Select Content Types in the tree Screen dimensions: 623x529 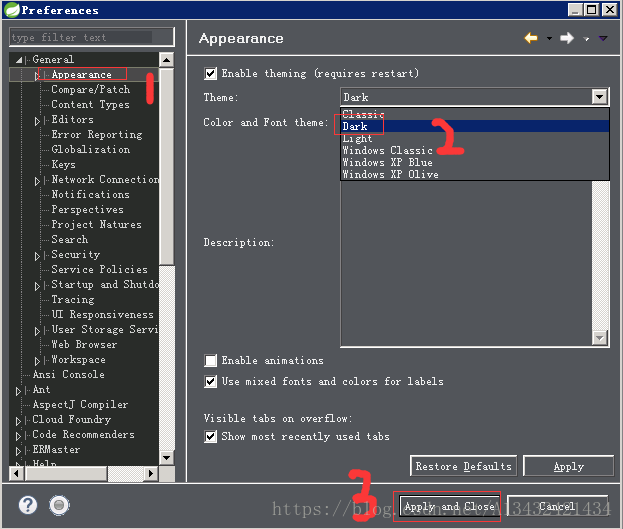(x=91, y=105)
